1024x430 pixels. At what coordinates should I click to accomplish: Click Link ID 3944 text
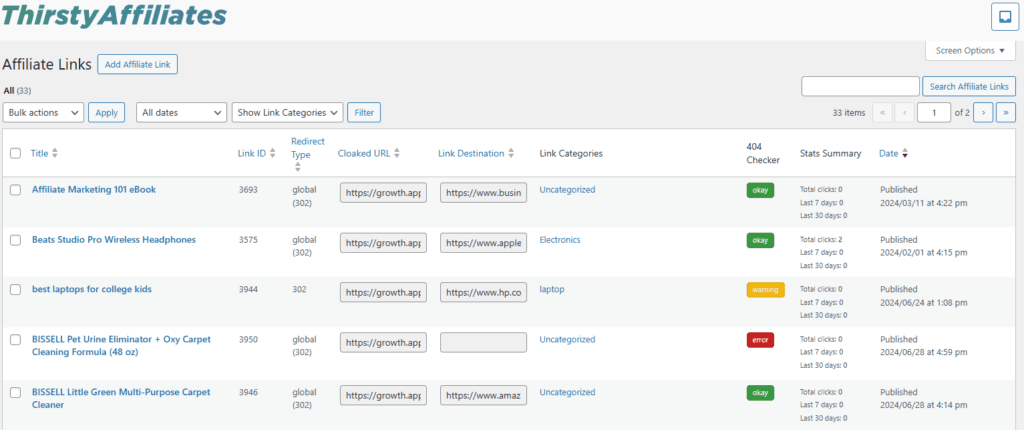pyautogui.click(x=248, y=289)
